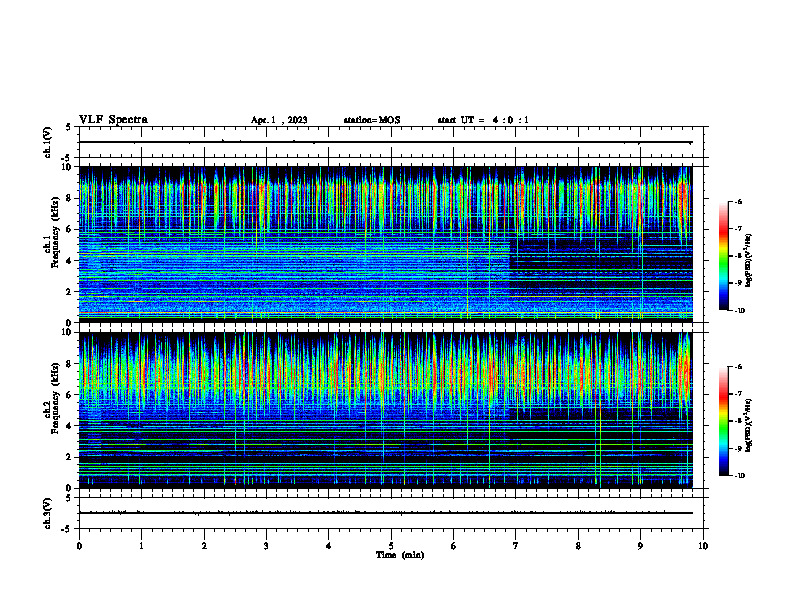Viewport: 792px width, 612px height.
Task: Click the ch.2 colorbar log(PSD) unit label
Action: 748,426
